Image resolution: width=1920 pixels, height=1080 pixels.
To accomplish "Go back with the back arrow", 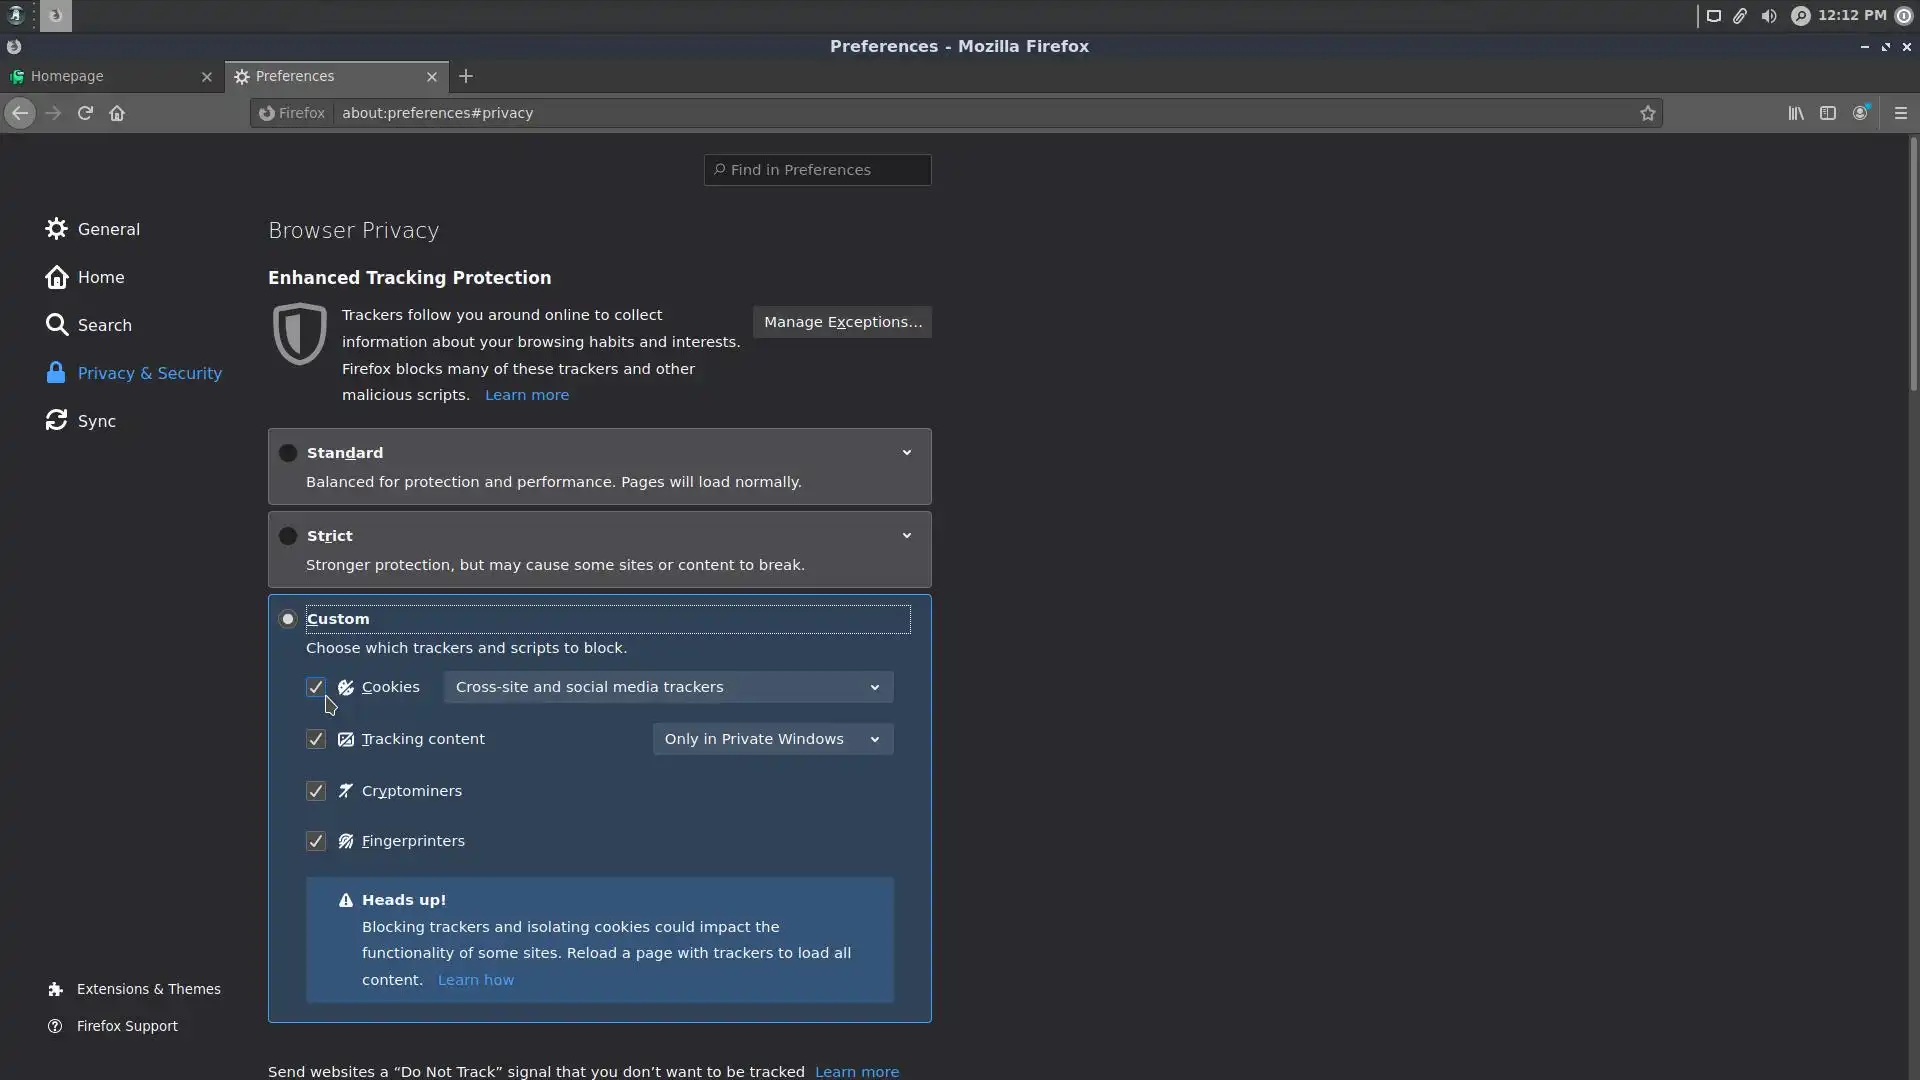I will click(x=20, y=113).
